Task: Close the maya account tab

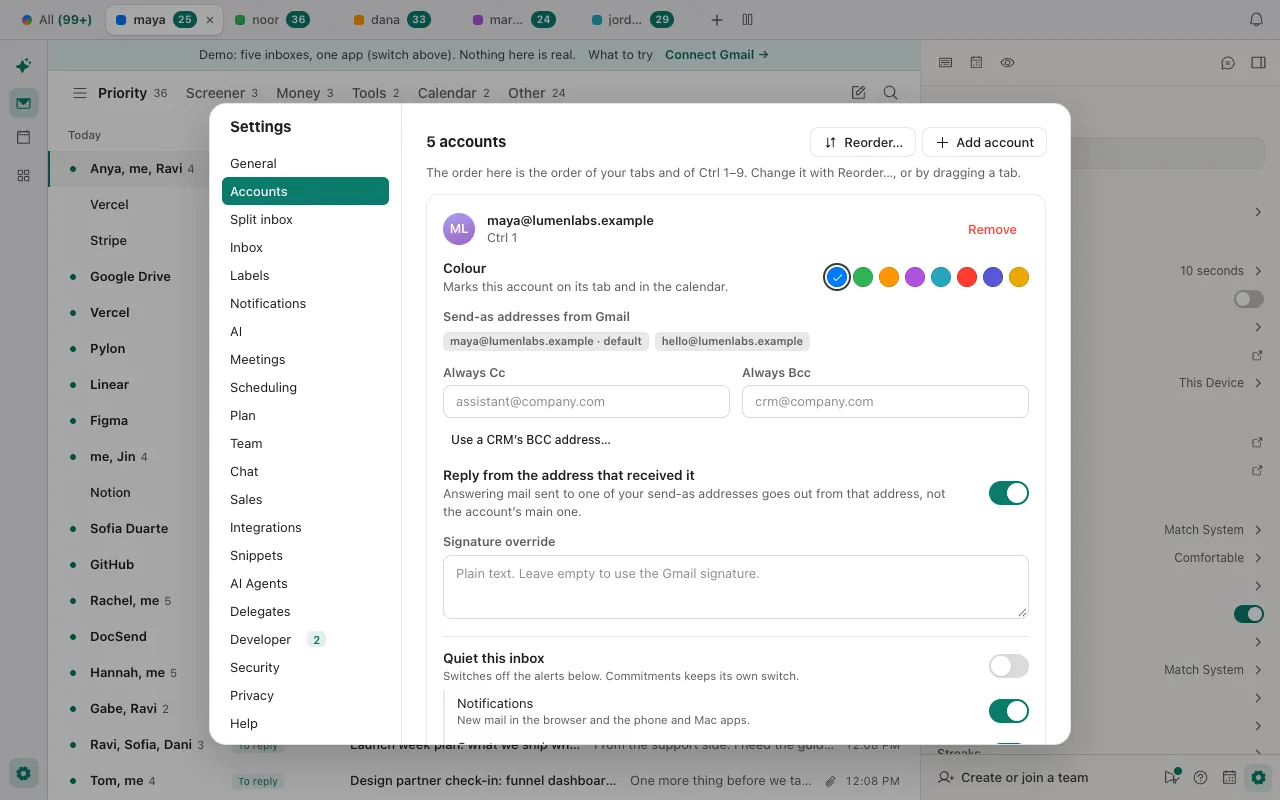Action: click(209, 20)
